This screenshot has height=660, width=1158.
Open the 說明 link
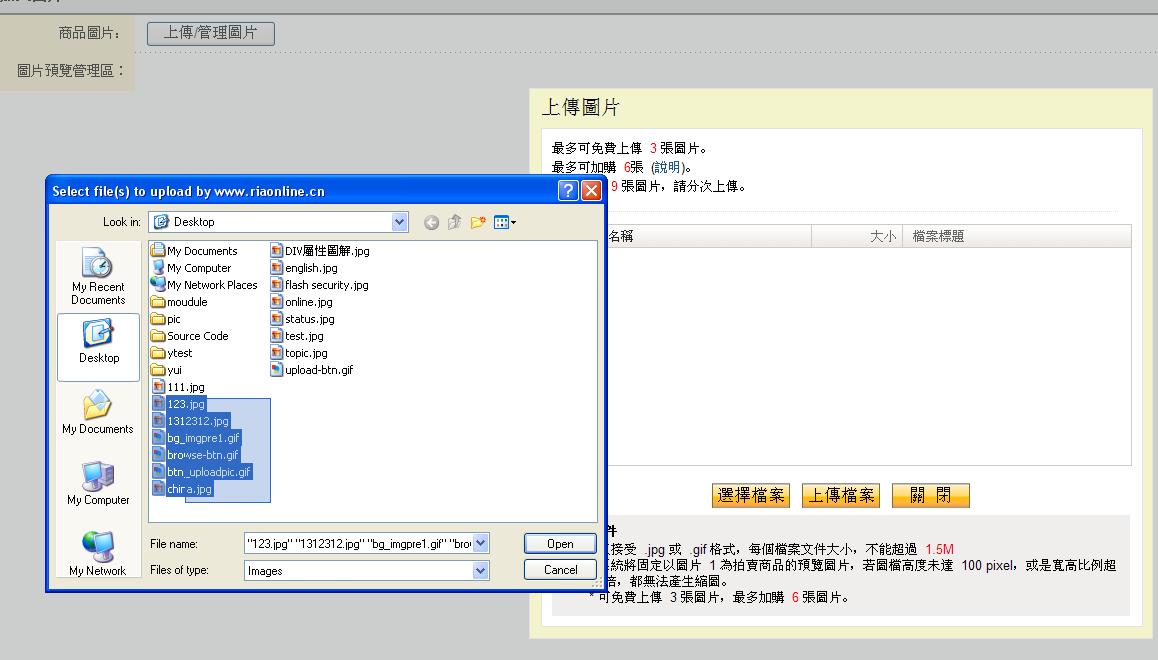click(x=665, y=167)
